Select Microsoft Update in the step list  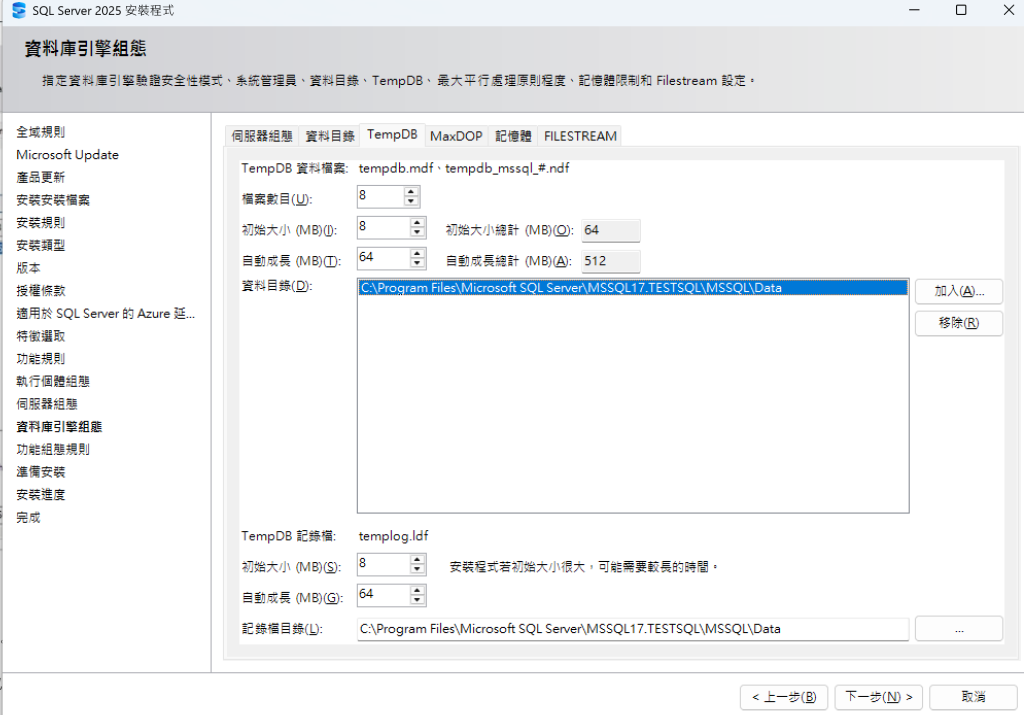[x=67, y=155]
